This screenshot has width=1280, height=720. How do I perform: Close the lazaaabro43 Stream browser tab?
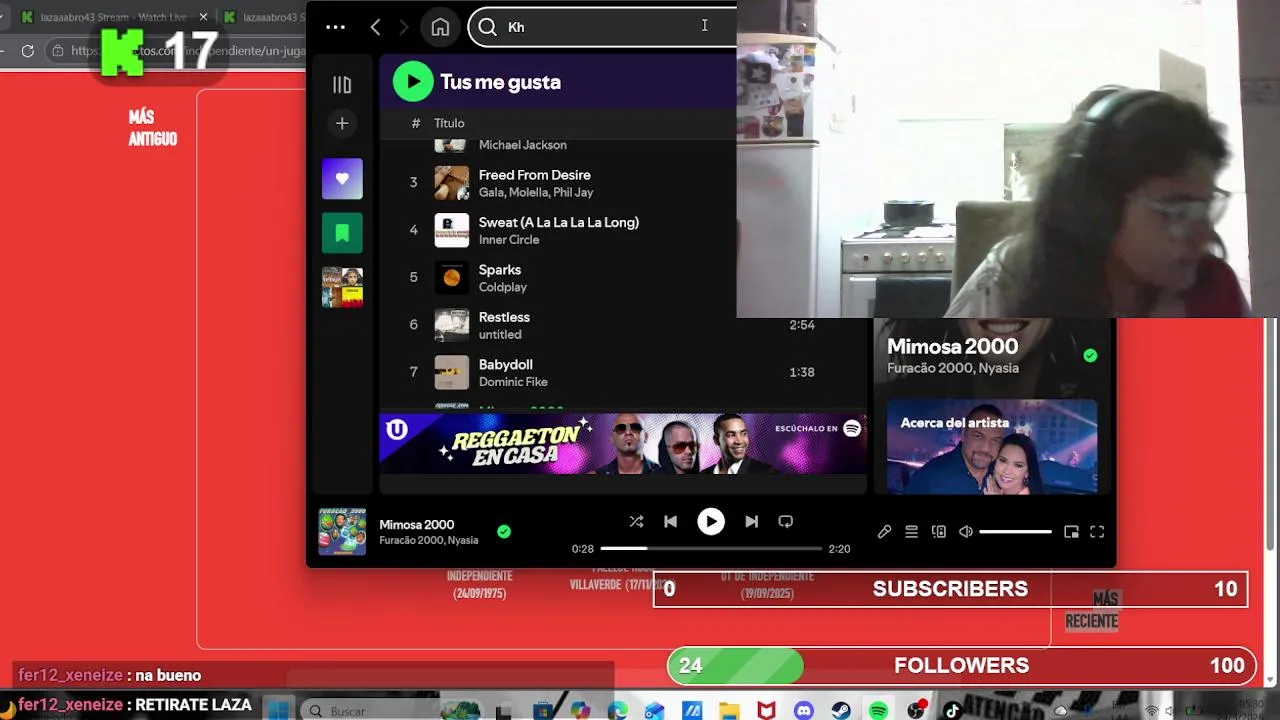(203, 17)
